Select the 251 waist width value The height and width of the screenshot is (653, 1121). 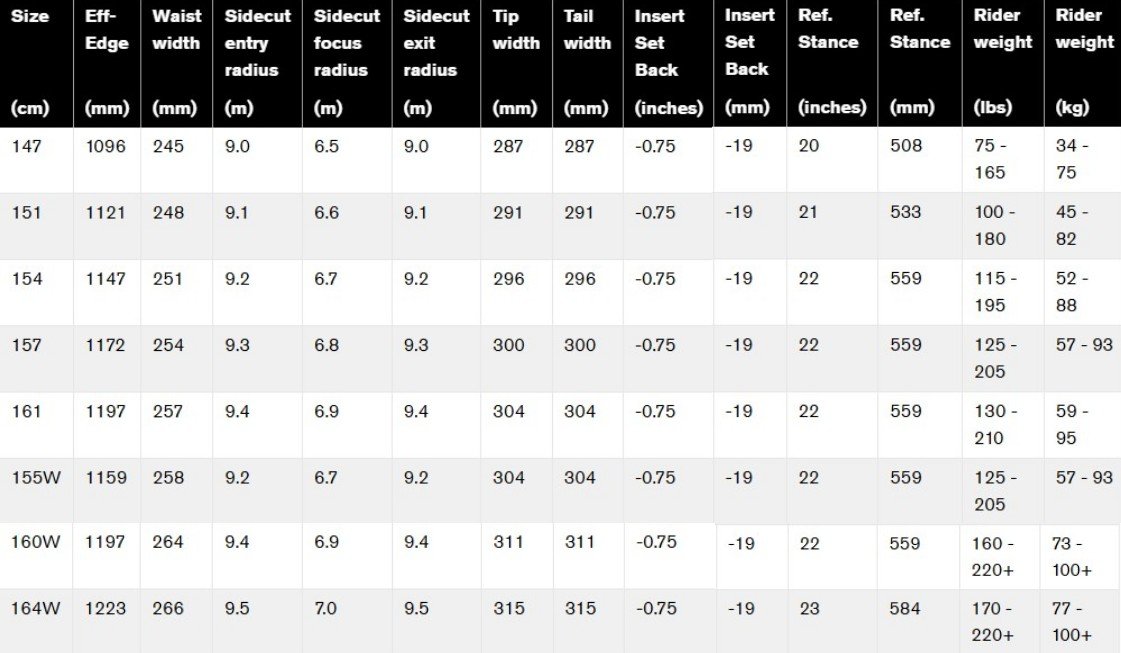(168, 278)
